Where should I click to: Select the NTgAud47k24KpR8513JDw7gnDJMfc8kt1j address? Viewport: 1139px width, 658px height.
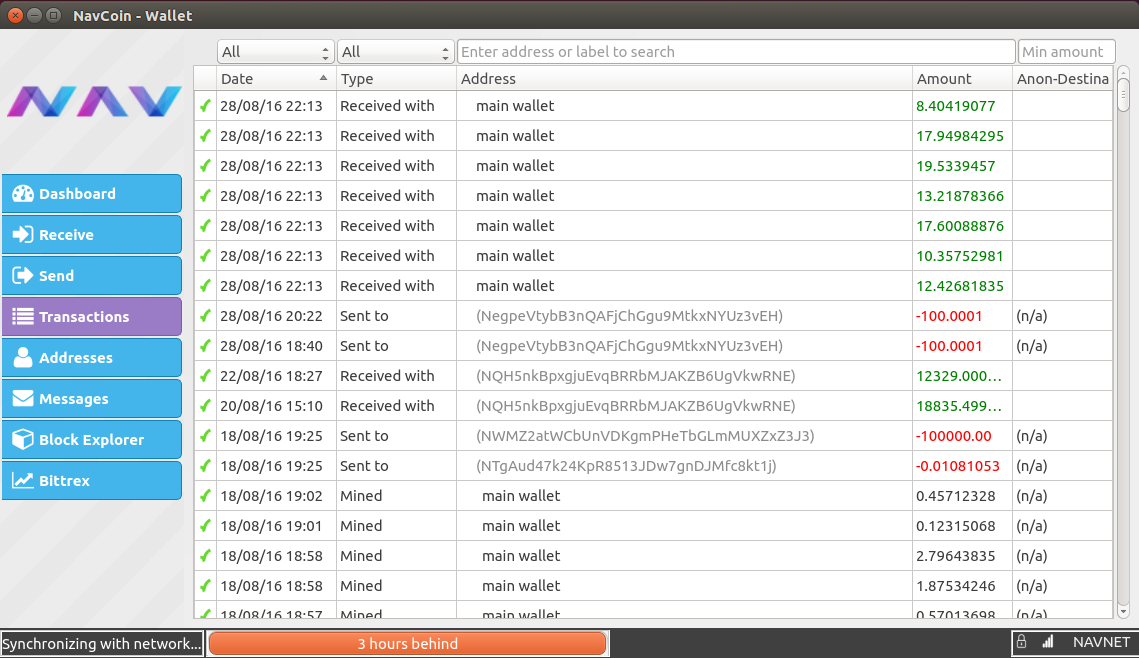tap(626, 466)
